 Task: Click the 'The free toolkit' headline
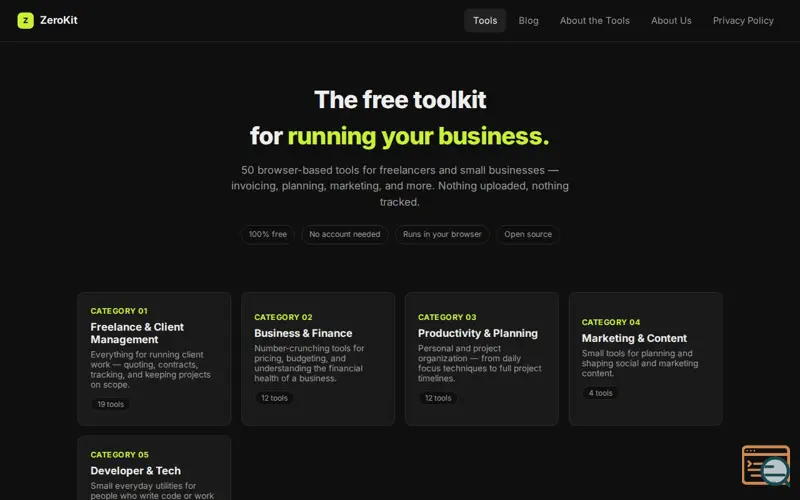[400, 99]
